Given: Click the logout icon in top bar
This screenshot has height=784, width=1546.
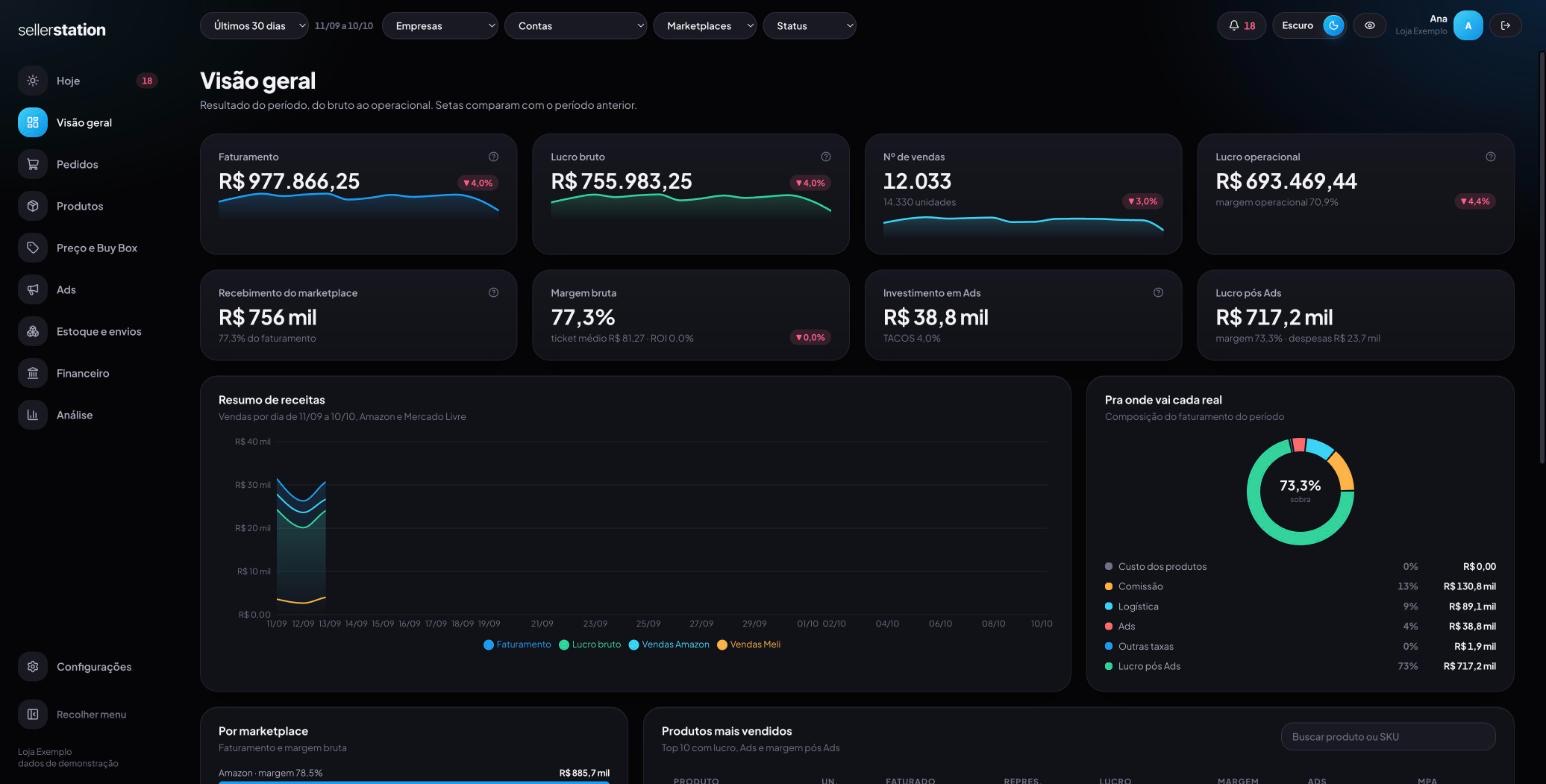Looking at the screenshot, I should [x=1505, y=26].
